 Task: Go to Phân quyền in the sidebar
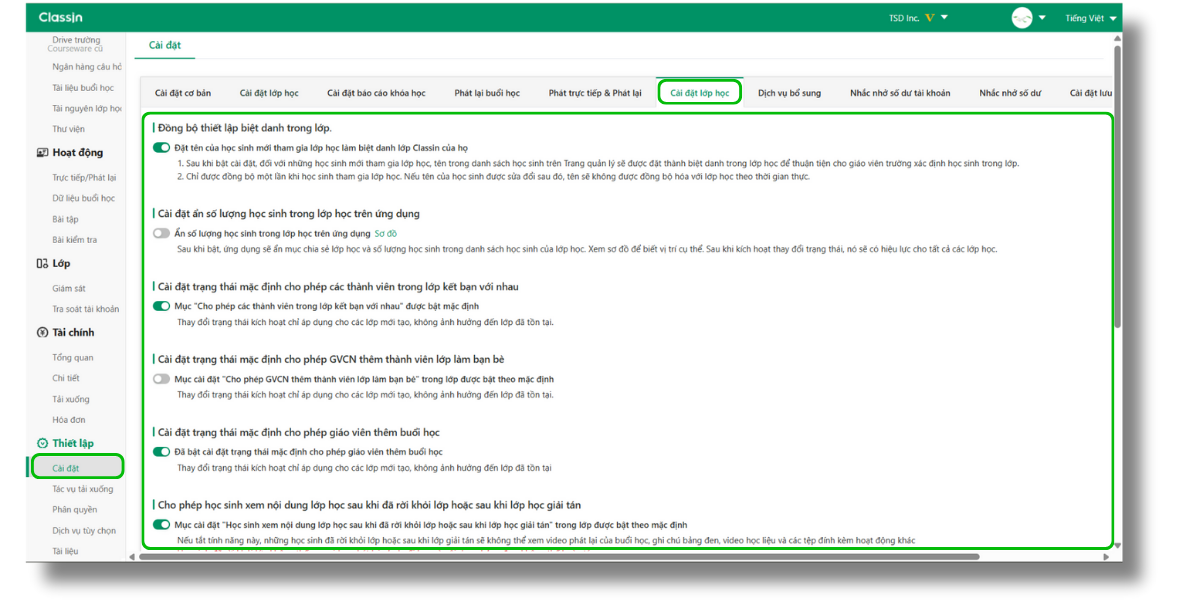pos(74,510)
